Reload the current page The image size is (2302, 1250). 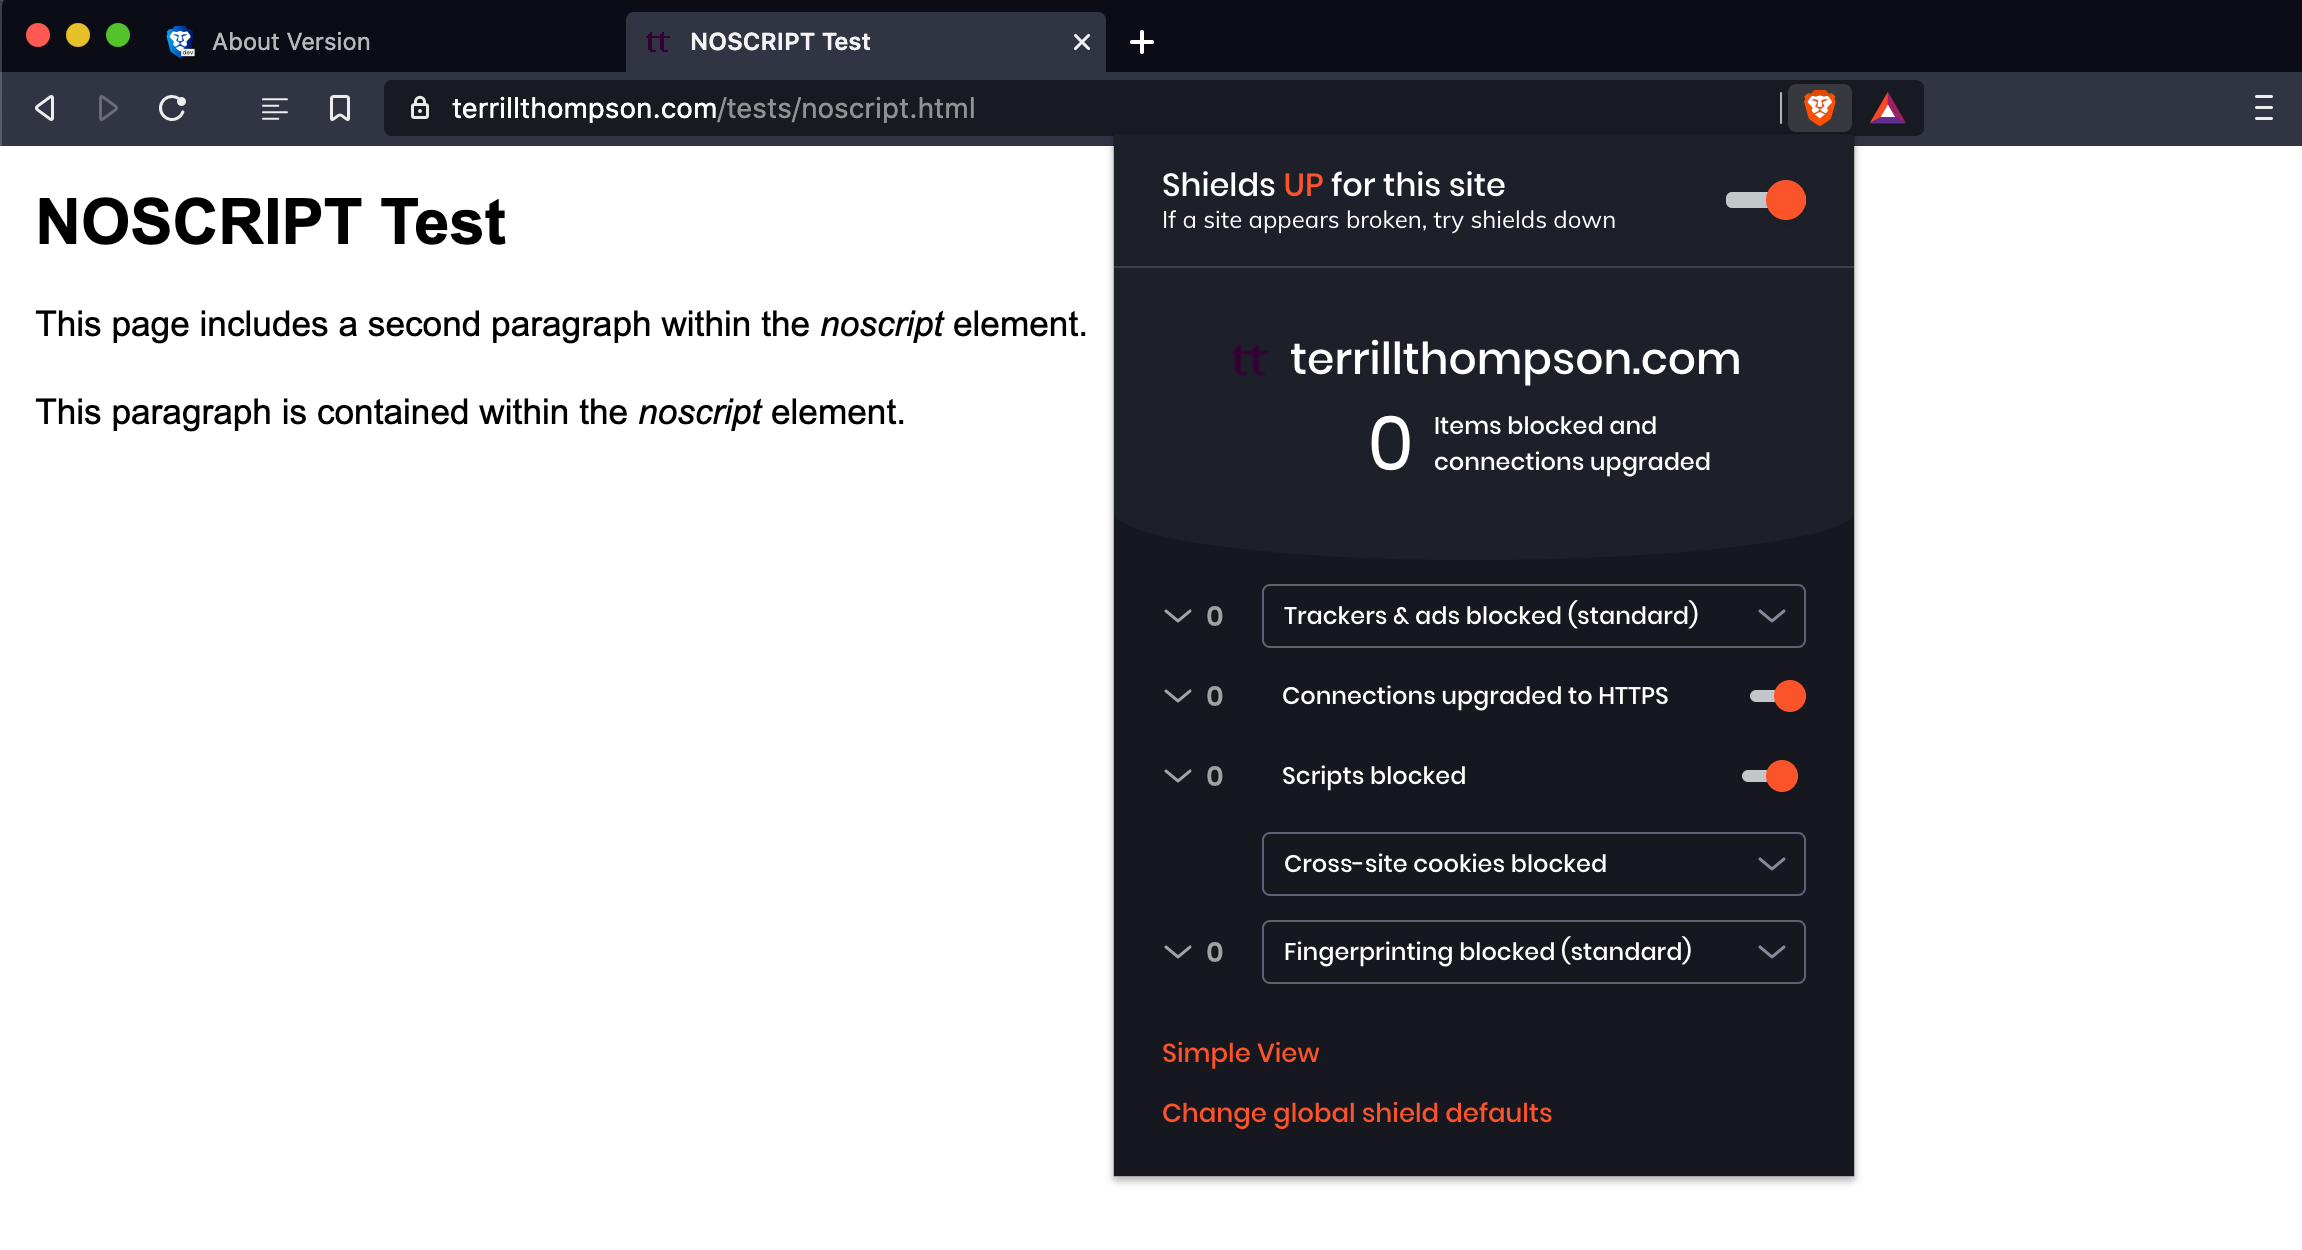[172, 107]
